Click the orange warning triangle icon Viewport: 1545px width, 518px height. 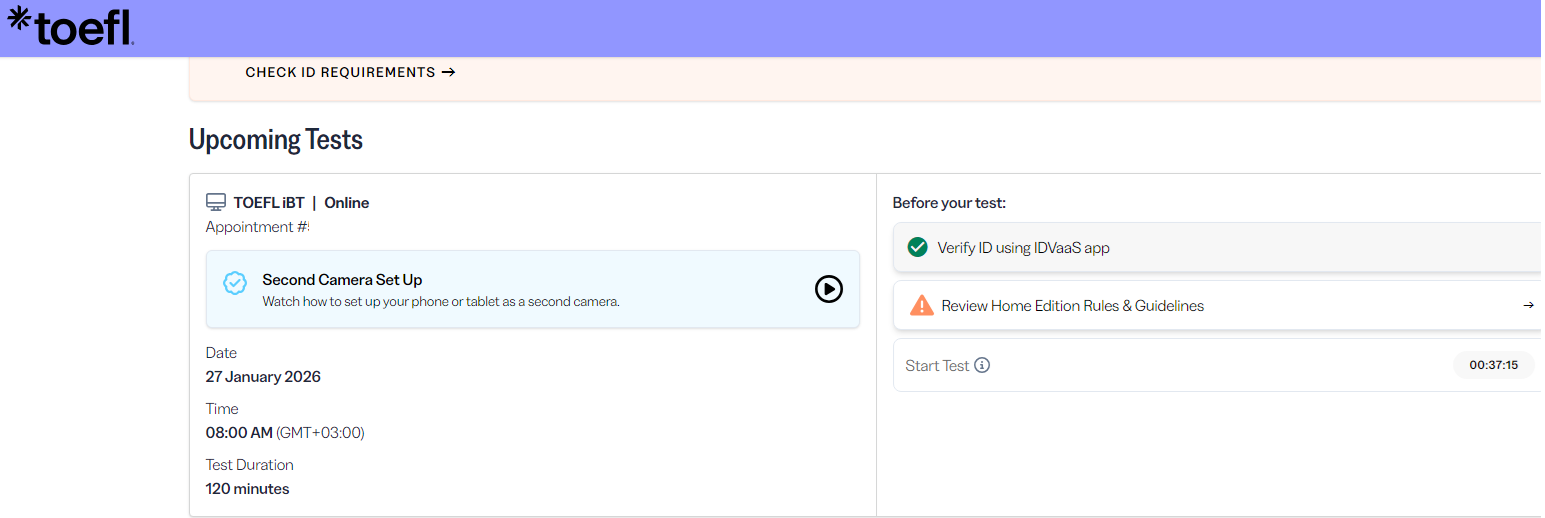pyautogui.click(x=921, y=305)
